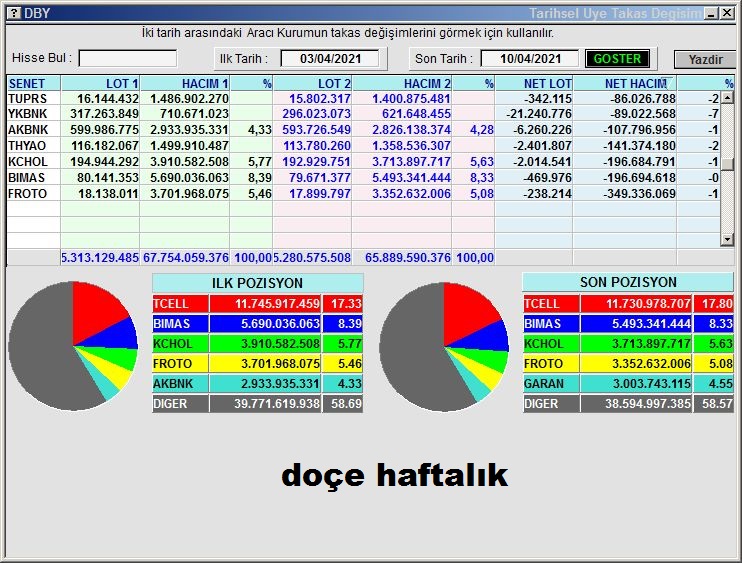The height and width of the screenshot is (563, 742).
Task: Select the THYAO row
Action: click(363, 146)
